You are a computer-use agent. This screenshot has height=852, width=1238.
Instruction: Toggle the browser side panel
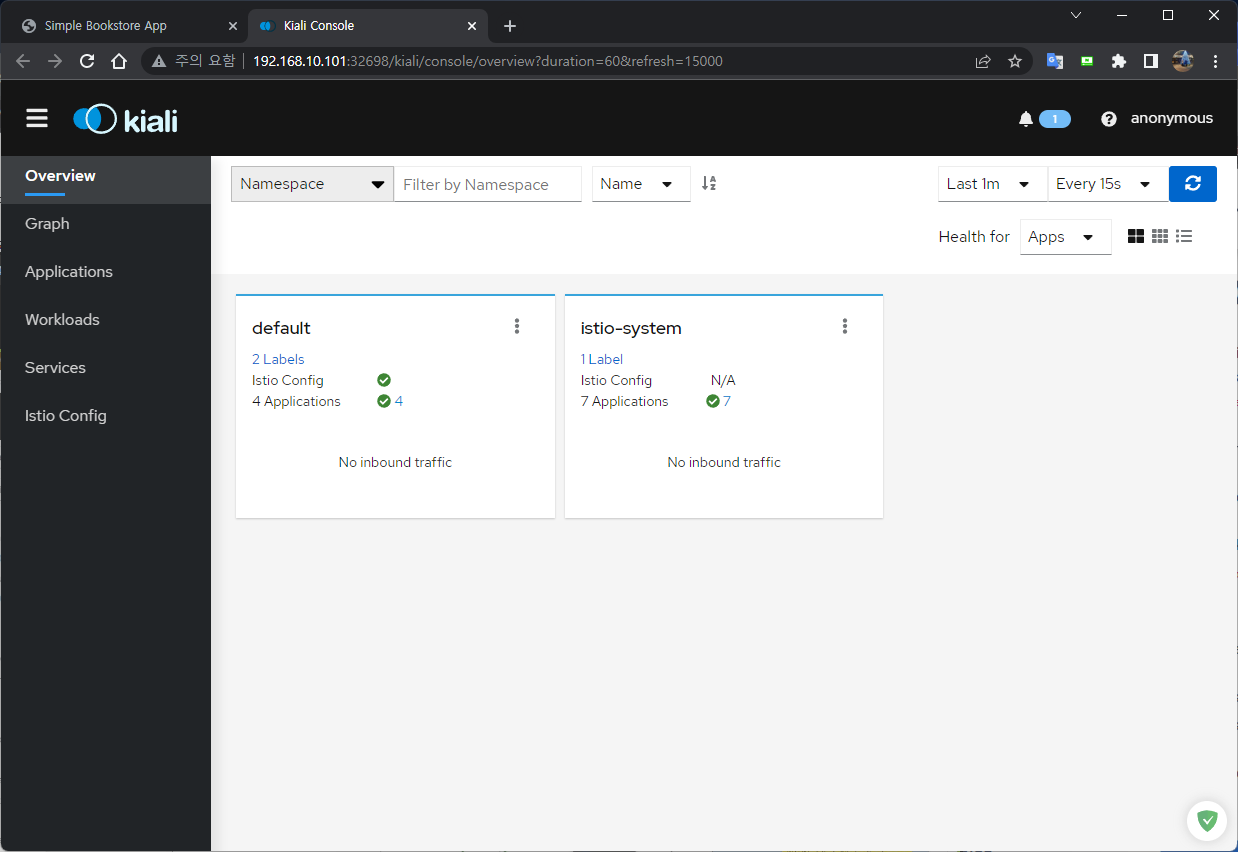tap(1151, 61)
